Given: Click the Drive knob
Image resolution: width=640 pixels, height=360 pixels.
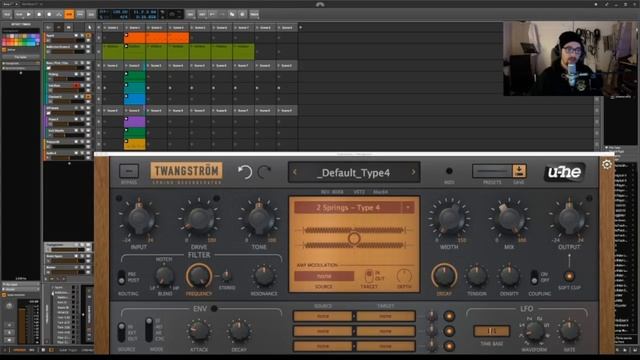Looking at the screenshot, I should pyautogui.click(x=199, y=220).
